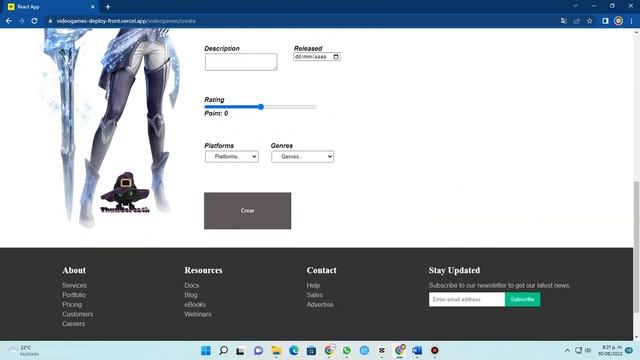Open the Webinars footer link
The height and width of the screenshot is (360, 640).
coord(198,314)
